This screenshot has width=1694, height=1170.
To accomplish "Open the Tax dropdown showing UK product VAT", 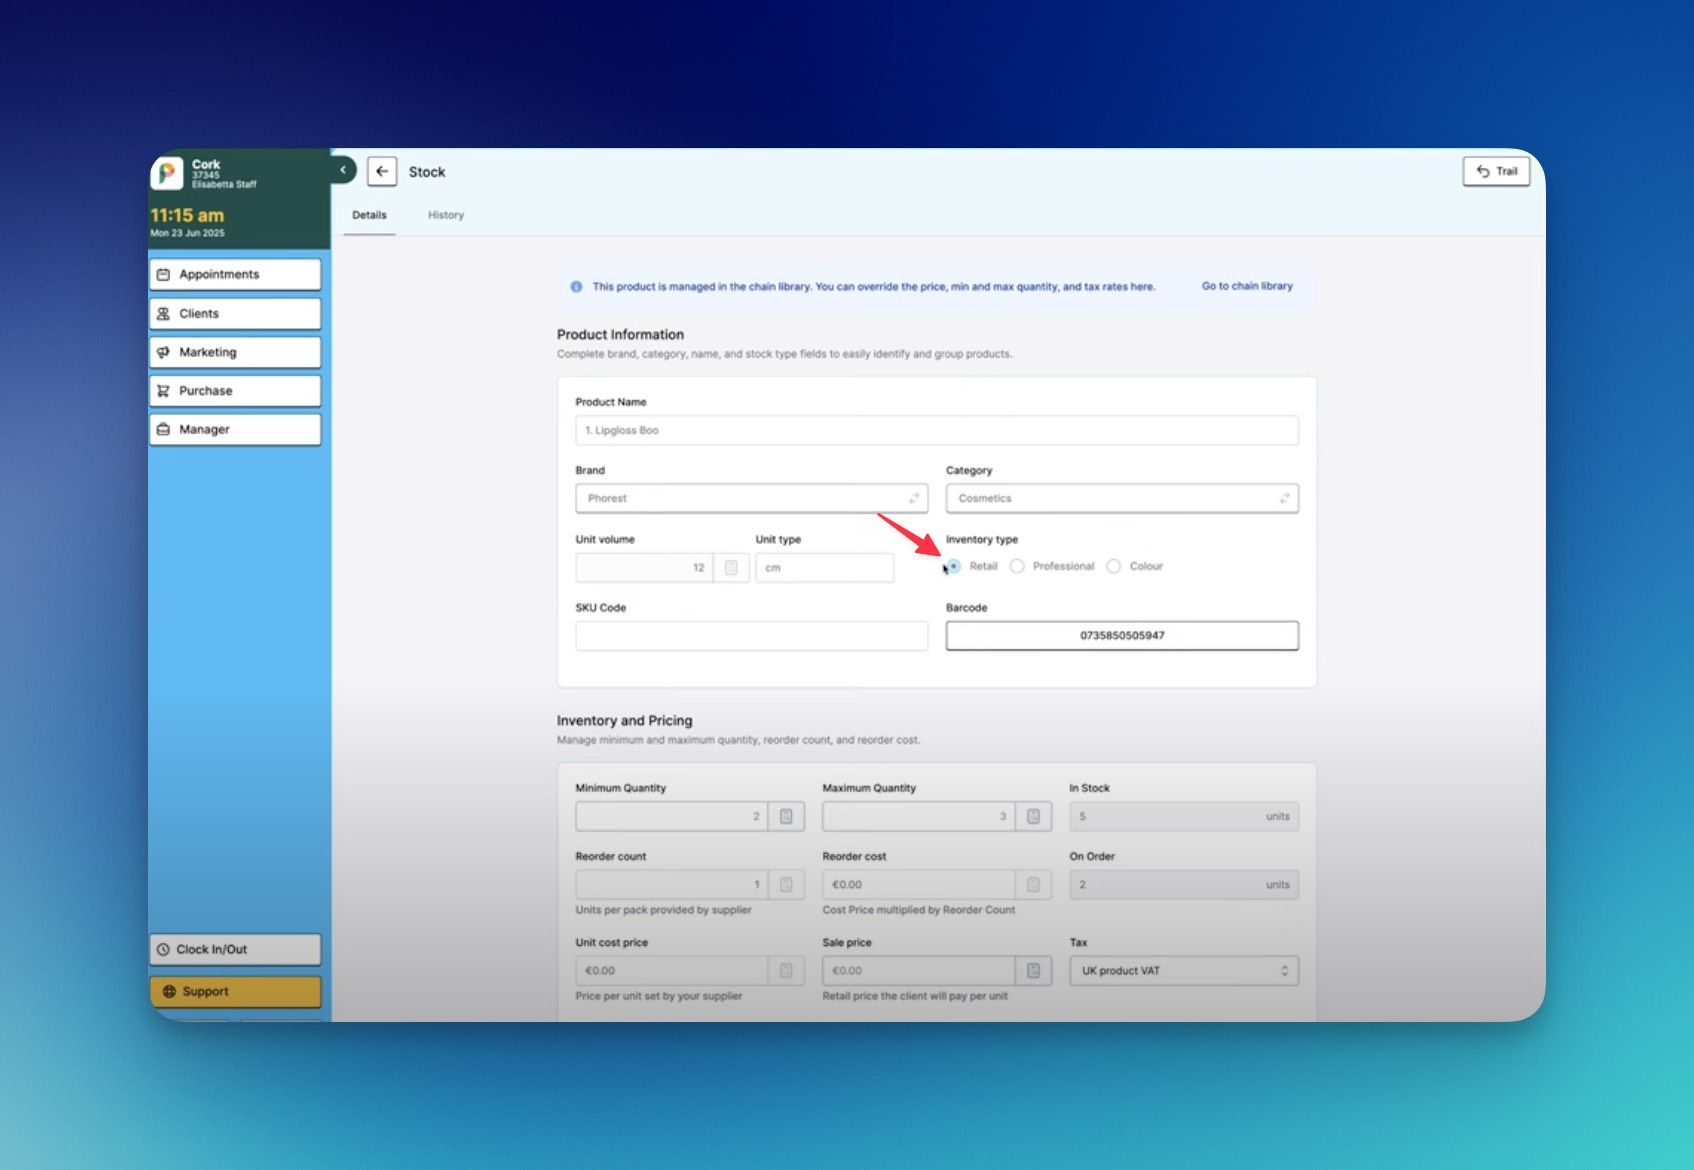I will tap(1184, 971).
